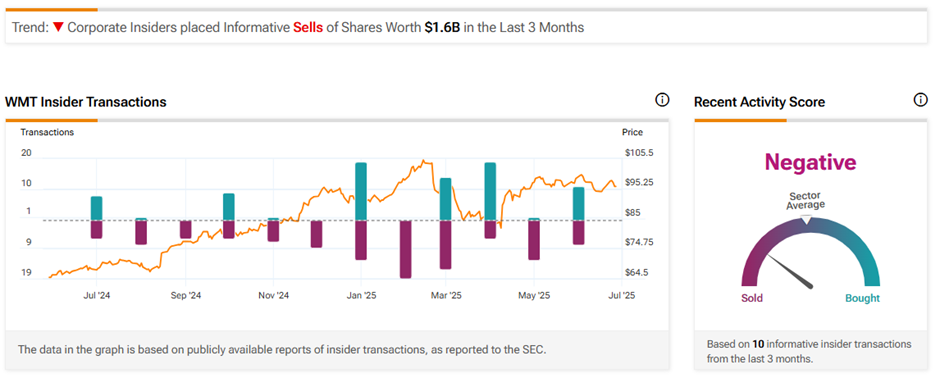Screen dimensions: 940x378
Task: Click the orange price line peak near Feb '25
Action: click(x=424, y=161)
